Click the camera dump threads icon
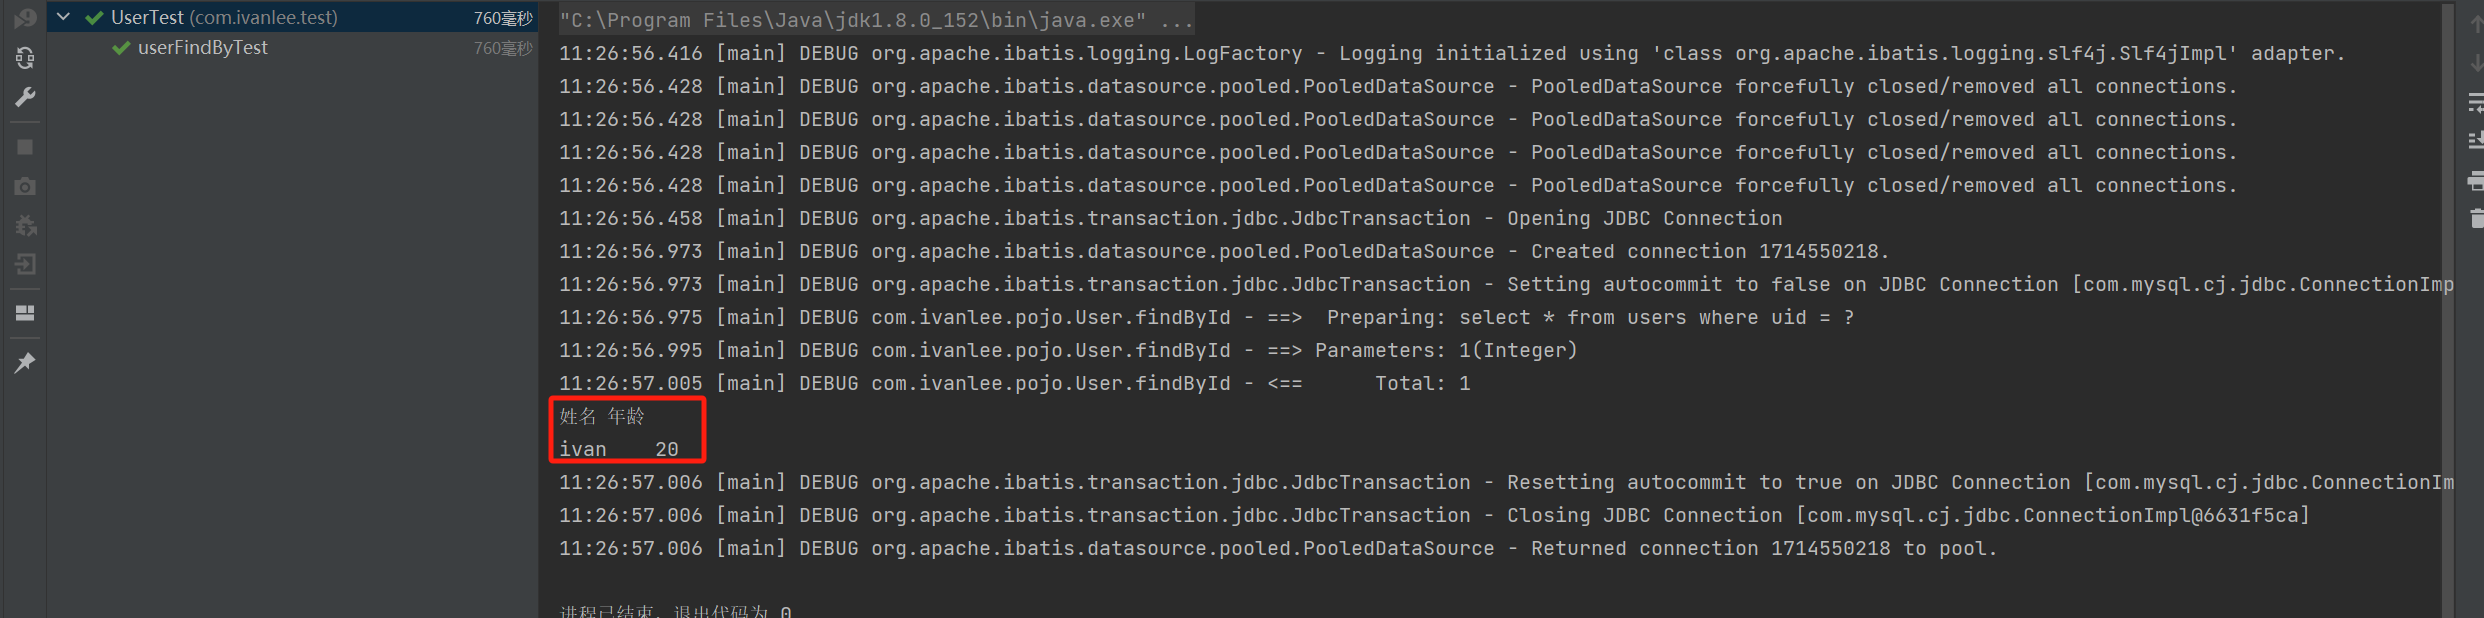 point(25,187)
